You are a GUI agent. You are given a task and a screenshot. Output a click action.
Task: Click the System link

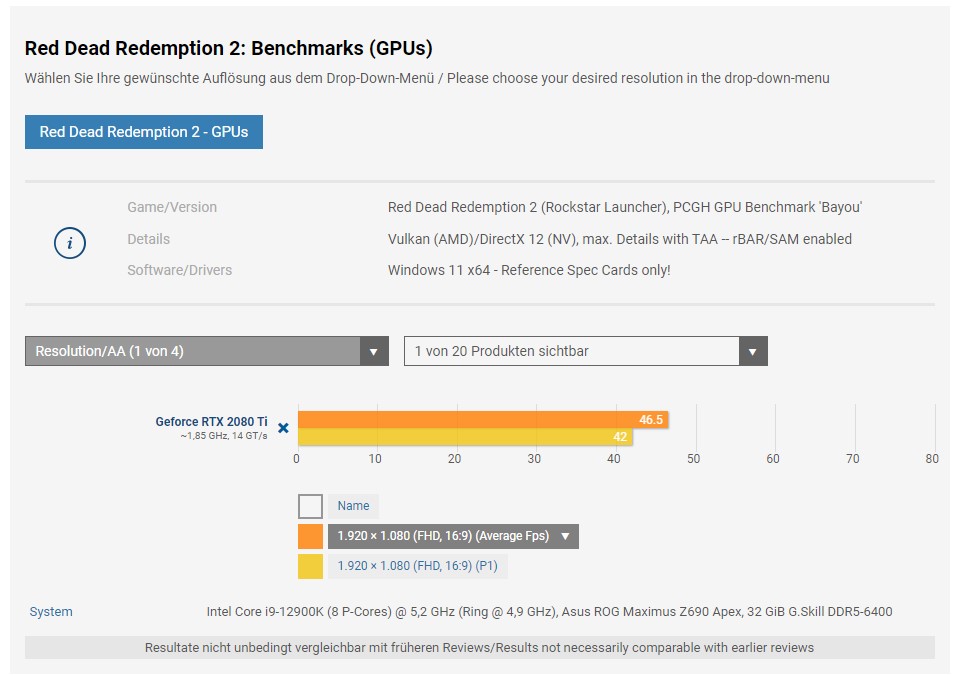click(x=51, y=612)
